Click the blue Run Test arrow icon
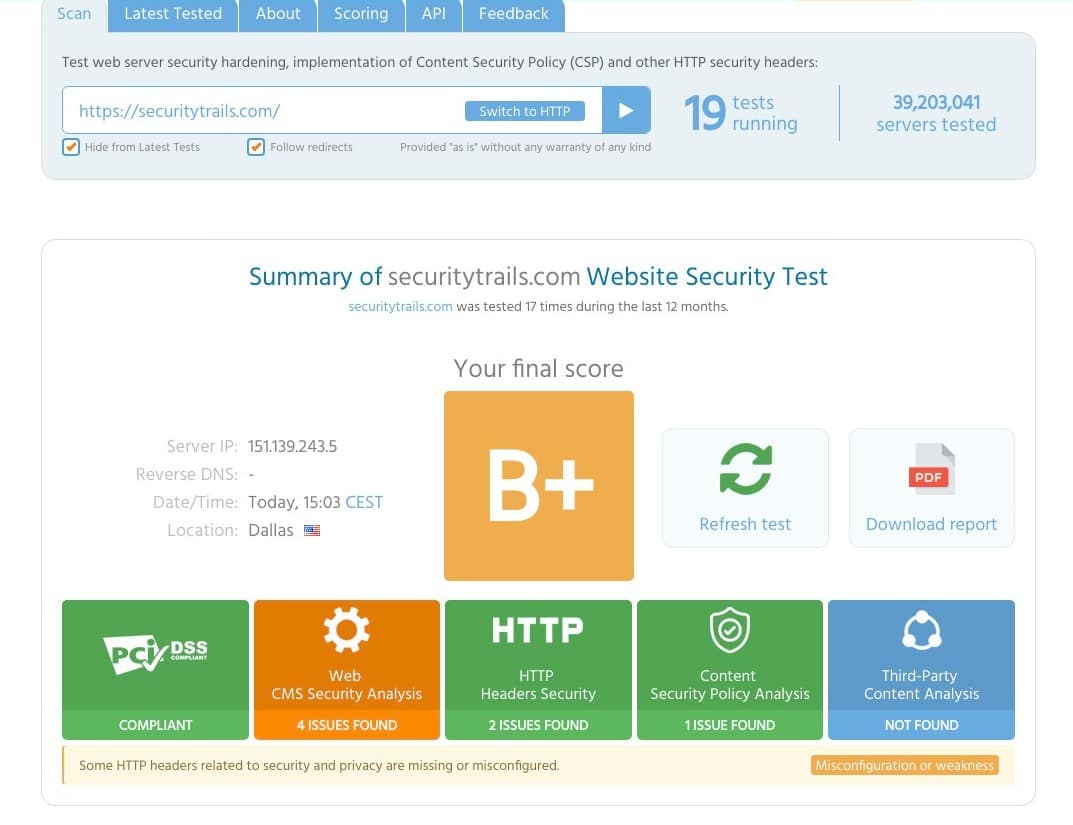The height and width of the screenshot is (825, 1073). (x=626, y=110)
